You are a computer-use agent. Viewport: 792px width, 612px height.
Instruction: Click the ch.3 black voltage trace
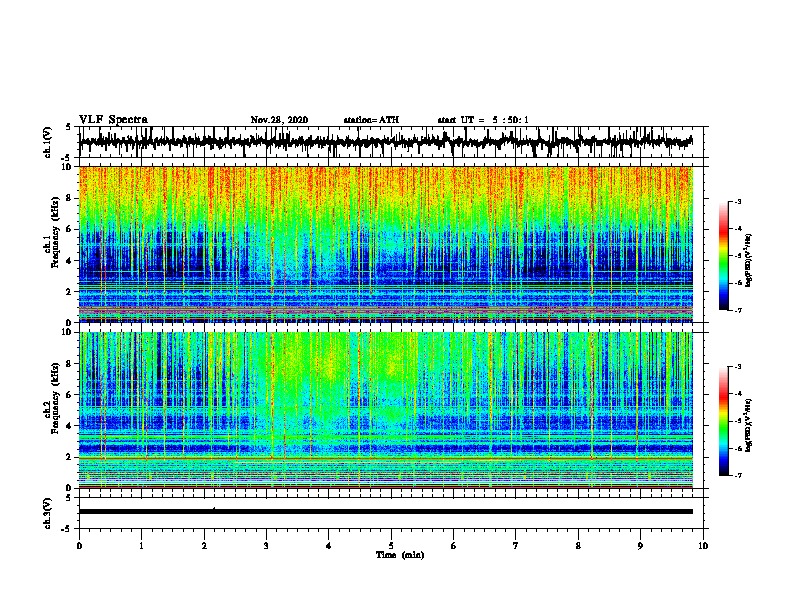(386, 512)
